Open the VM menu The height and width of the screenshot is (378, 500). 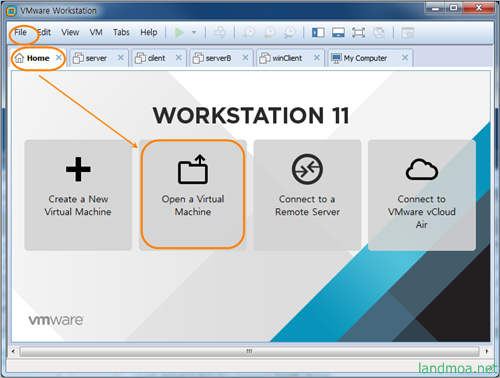(96, 32)
